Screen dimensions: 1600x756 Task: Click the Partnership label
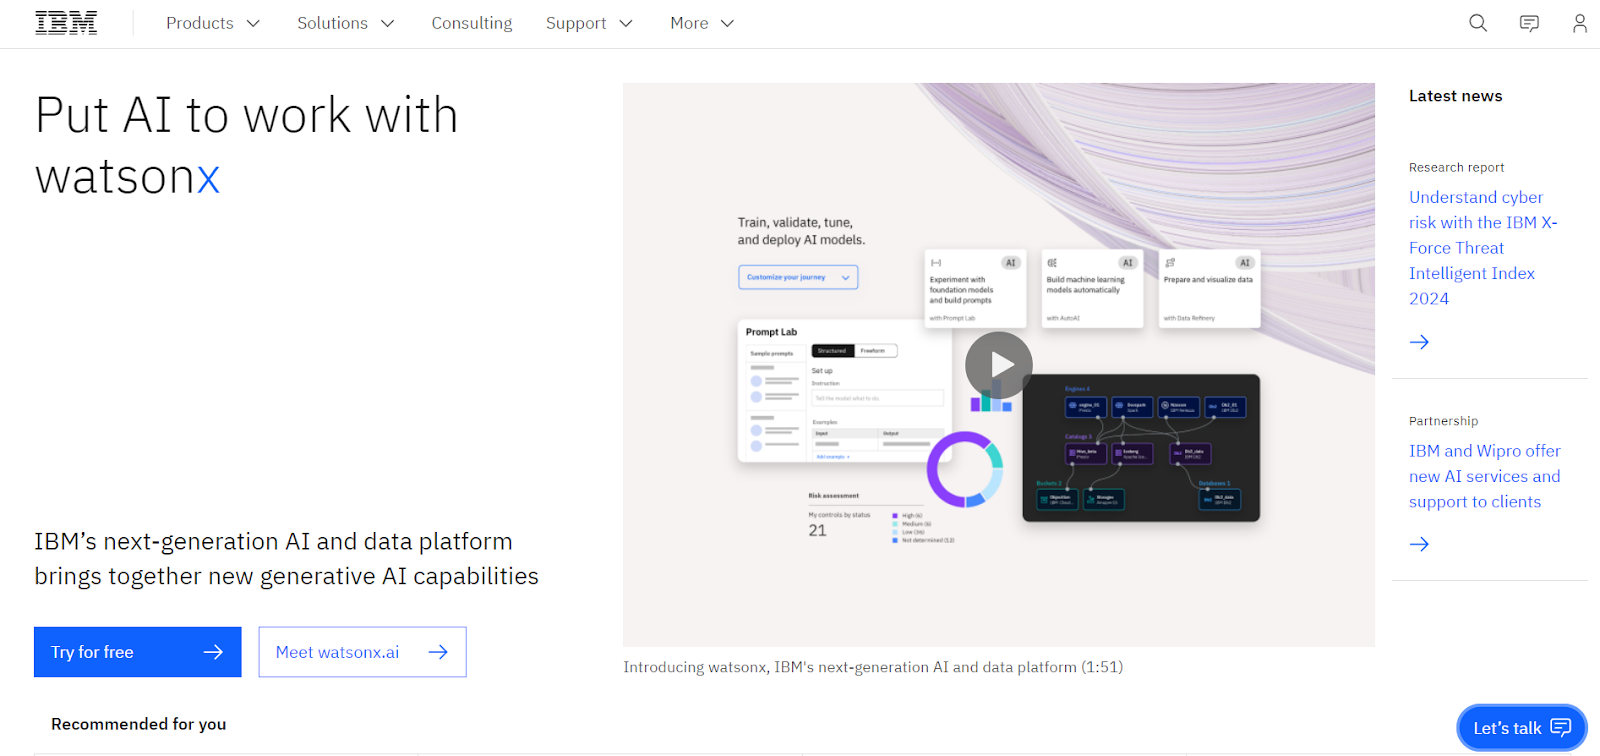coord(1443,421)
